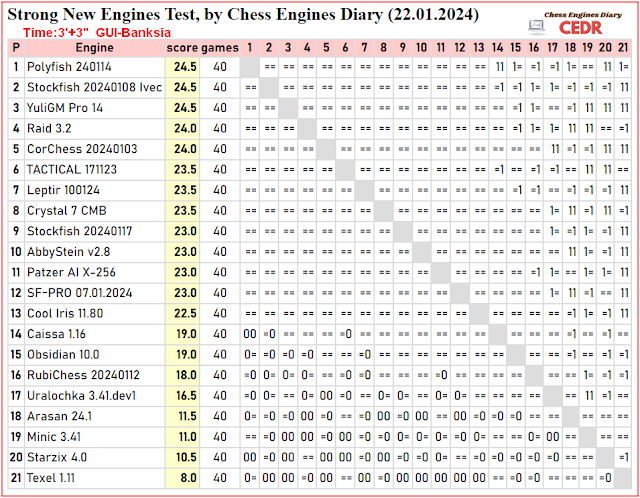Click Starzix's score cell 10.5
The width and height of the screenshot is (640, 498).
[x=182, y=457]
